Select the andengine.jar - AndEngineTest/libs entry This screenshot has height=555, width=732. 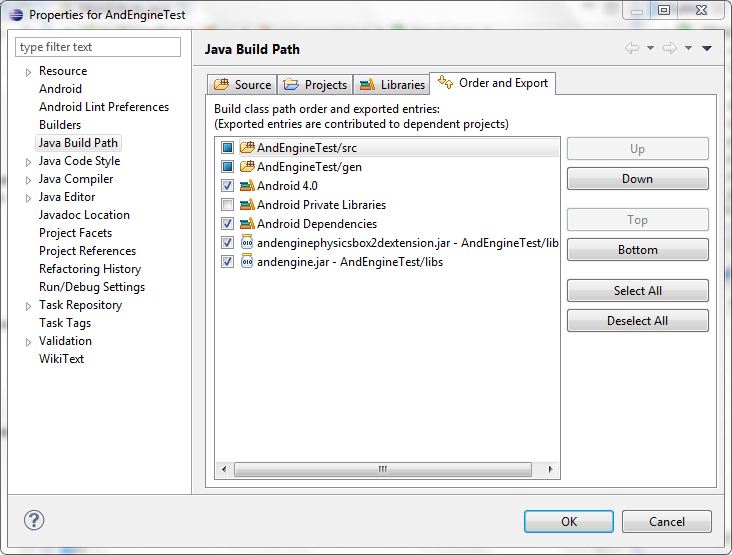point(350,262)
